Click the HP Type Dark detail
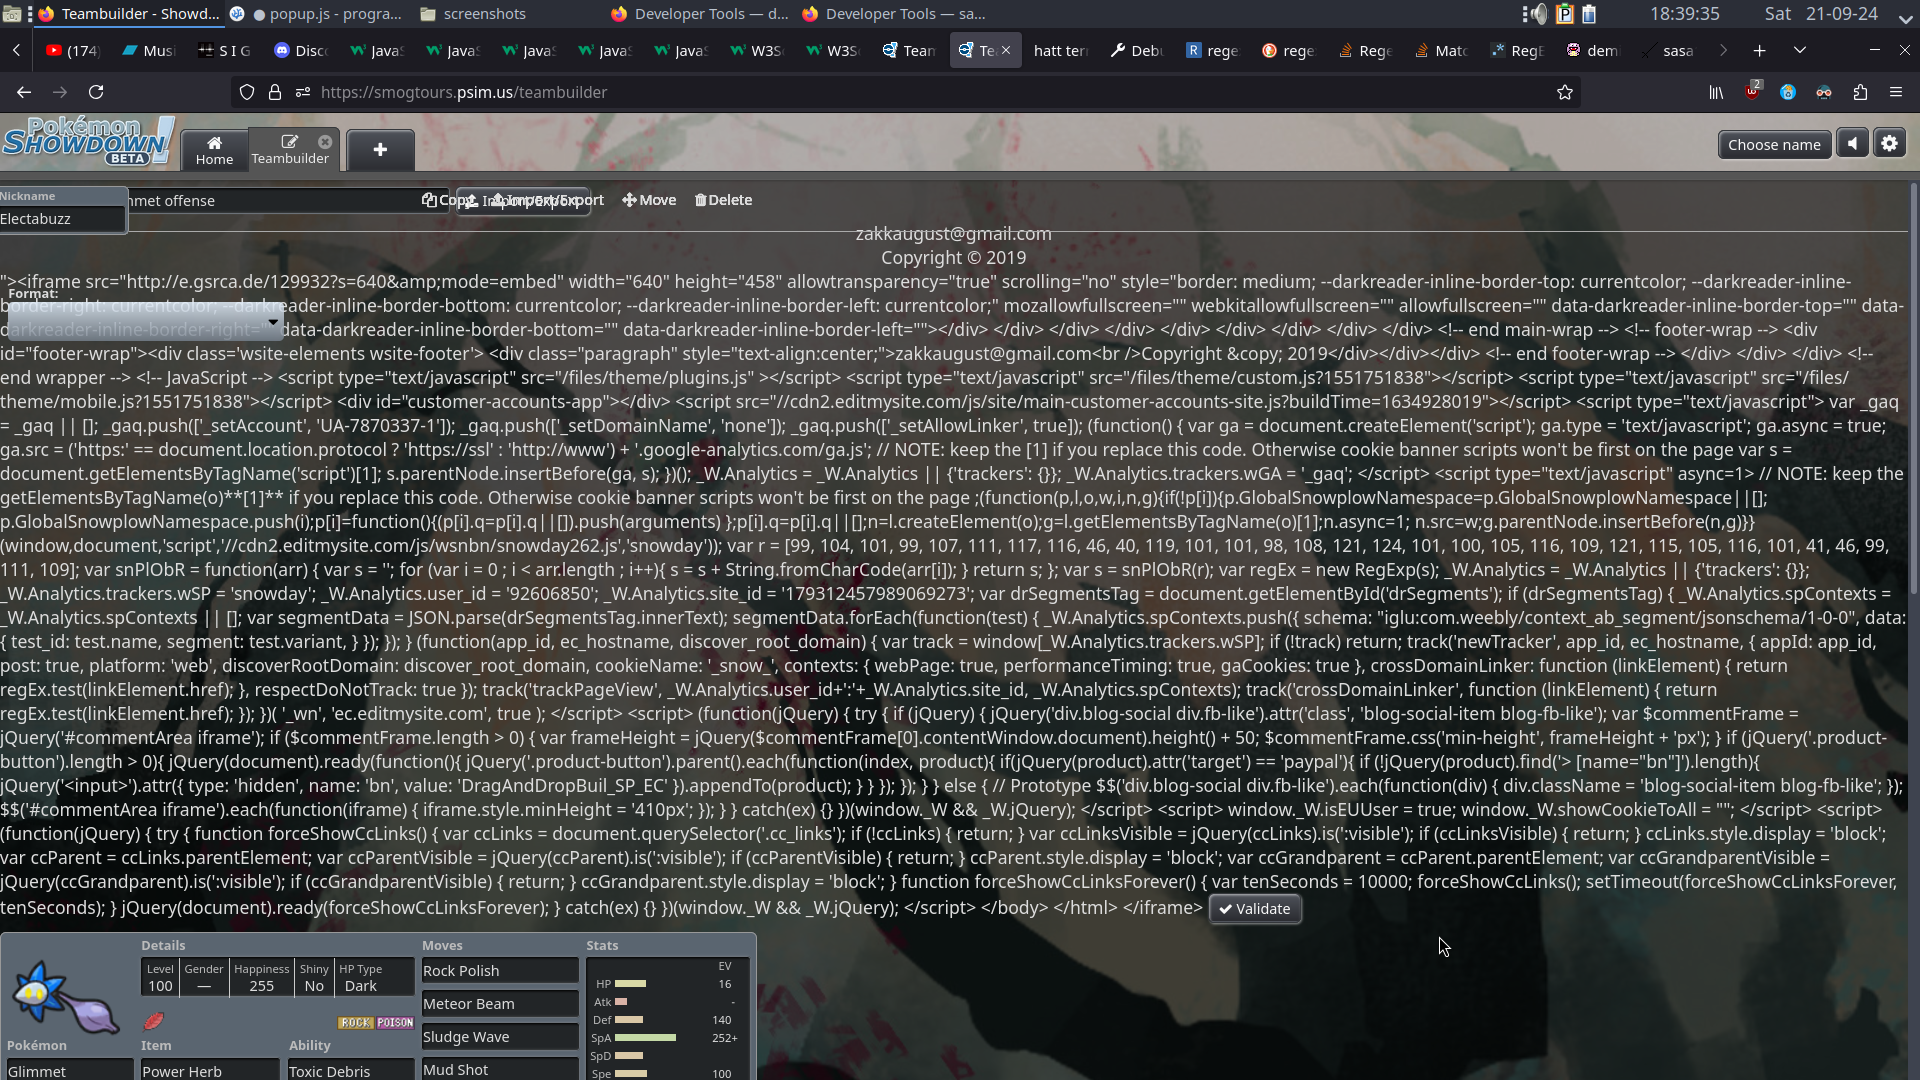 coord(361,977)
